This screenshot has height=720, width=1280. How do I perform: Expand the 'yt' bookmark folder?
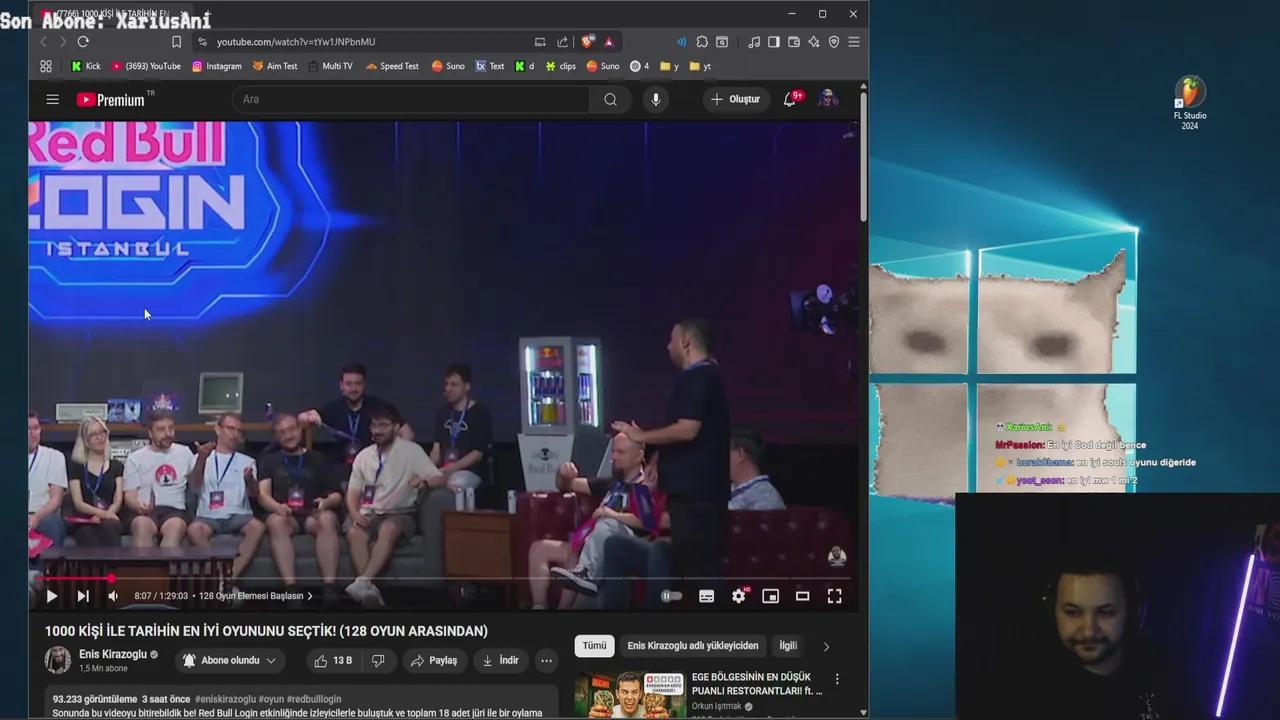pos(700,66)
